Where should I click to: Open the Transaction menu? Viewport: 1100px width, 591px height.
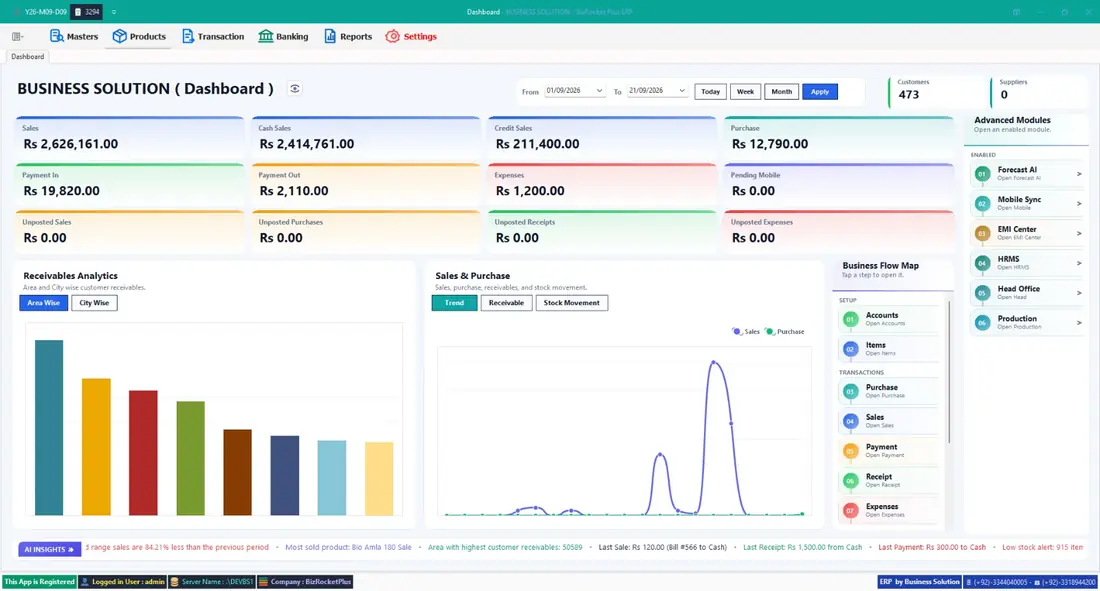pos(213,36)
